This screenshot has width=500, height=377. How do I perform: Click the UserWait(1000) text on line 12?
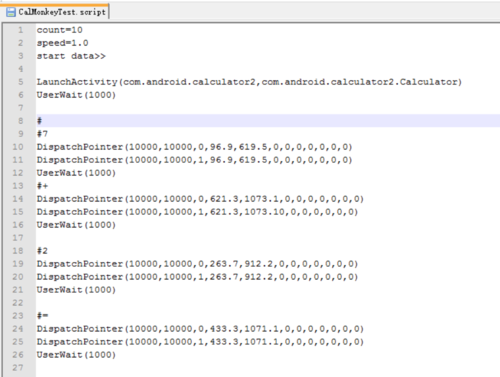coord(76,173)
